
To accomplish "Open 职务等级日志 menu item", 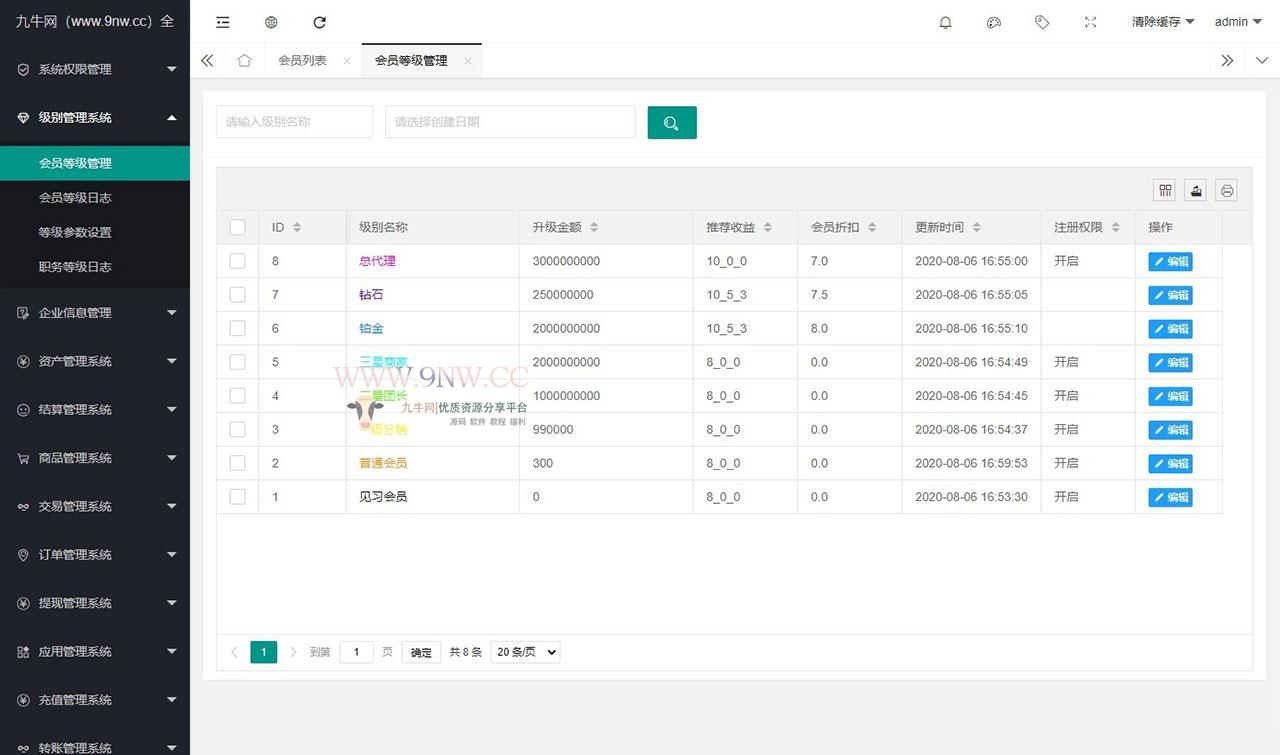I will pos(95,267).
